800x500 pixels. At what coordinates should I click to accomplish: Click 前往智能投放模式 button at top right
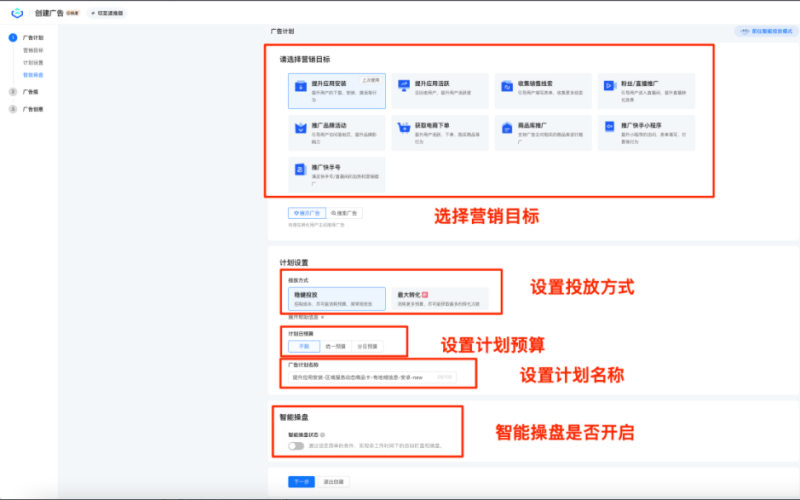(x=766, y=31)
